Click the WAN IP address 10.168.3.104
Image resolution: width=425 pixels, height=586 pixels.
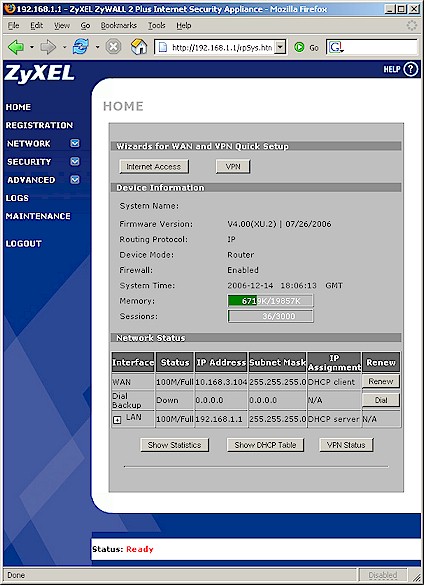tap(221, 382)
